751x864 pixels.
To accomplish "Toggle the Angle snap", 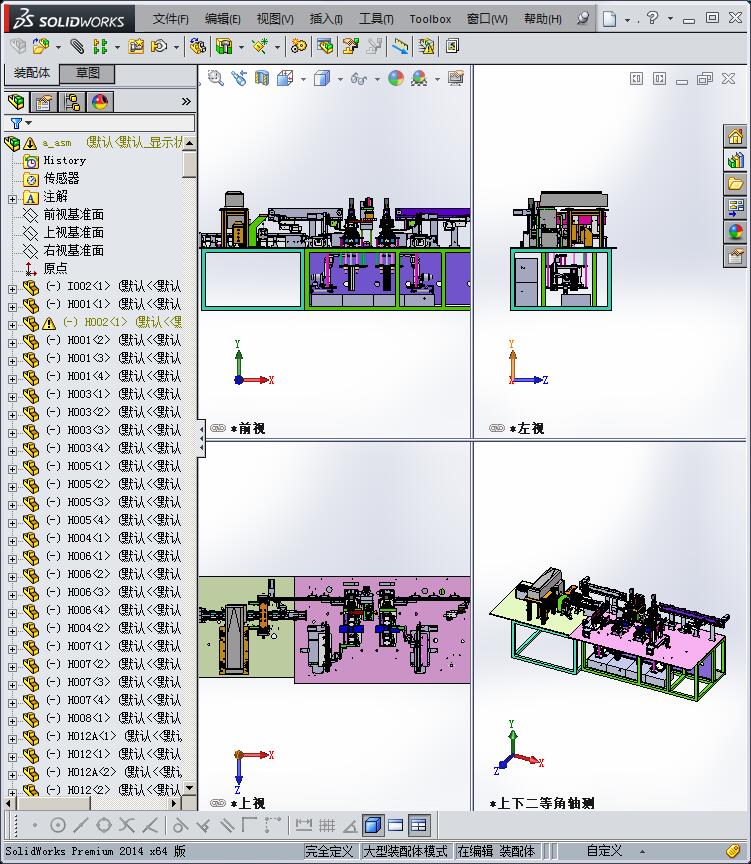I will [350, 825].
